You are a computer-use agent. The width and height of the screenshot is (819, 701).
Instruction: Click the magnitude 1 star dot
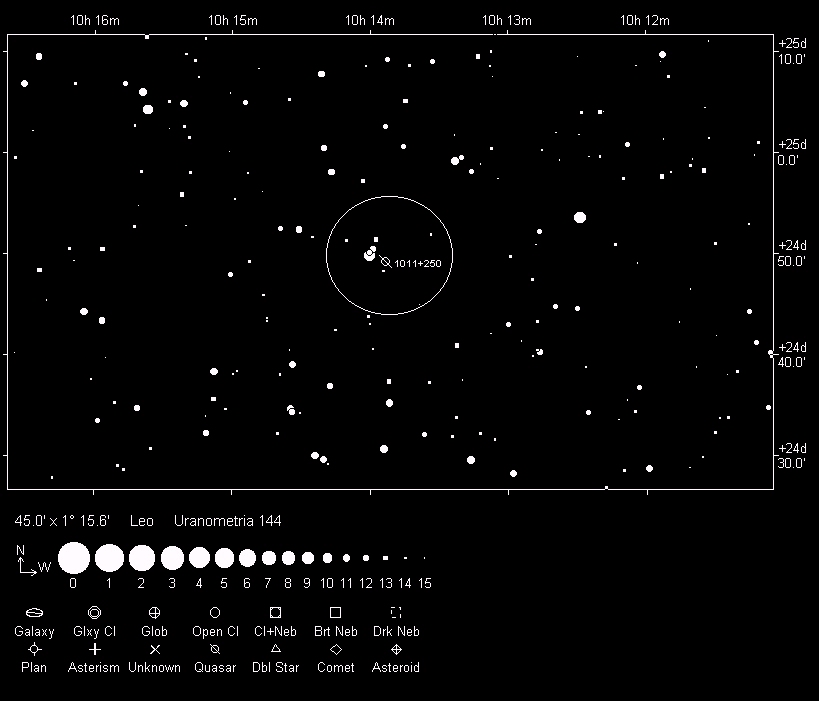click(109, 558)
